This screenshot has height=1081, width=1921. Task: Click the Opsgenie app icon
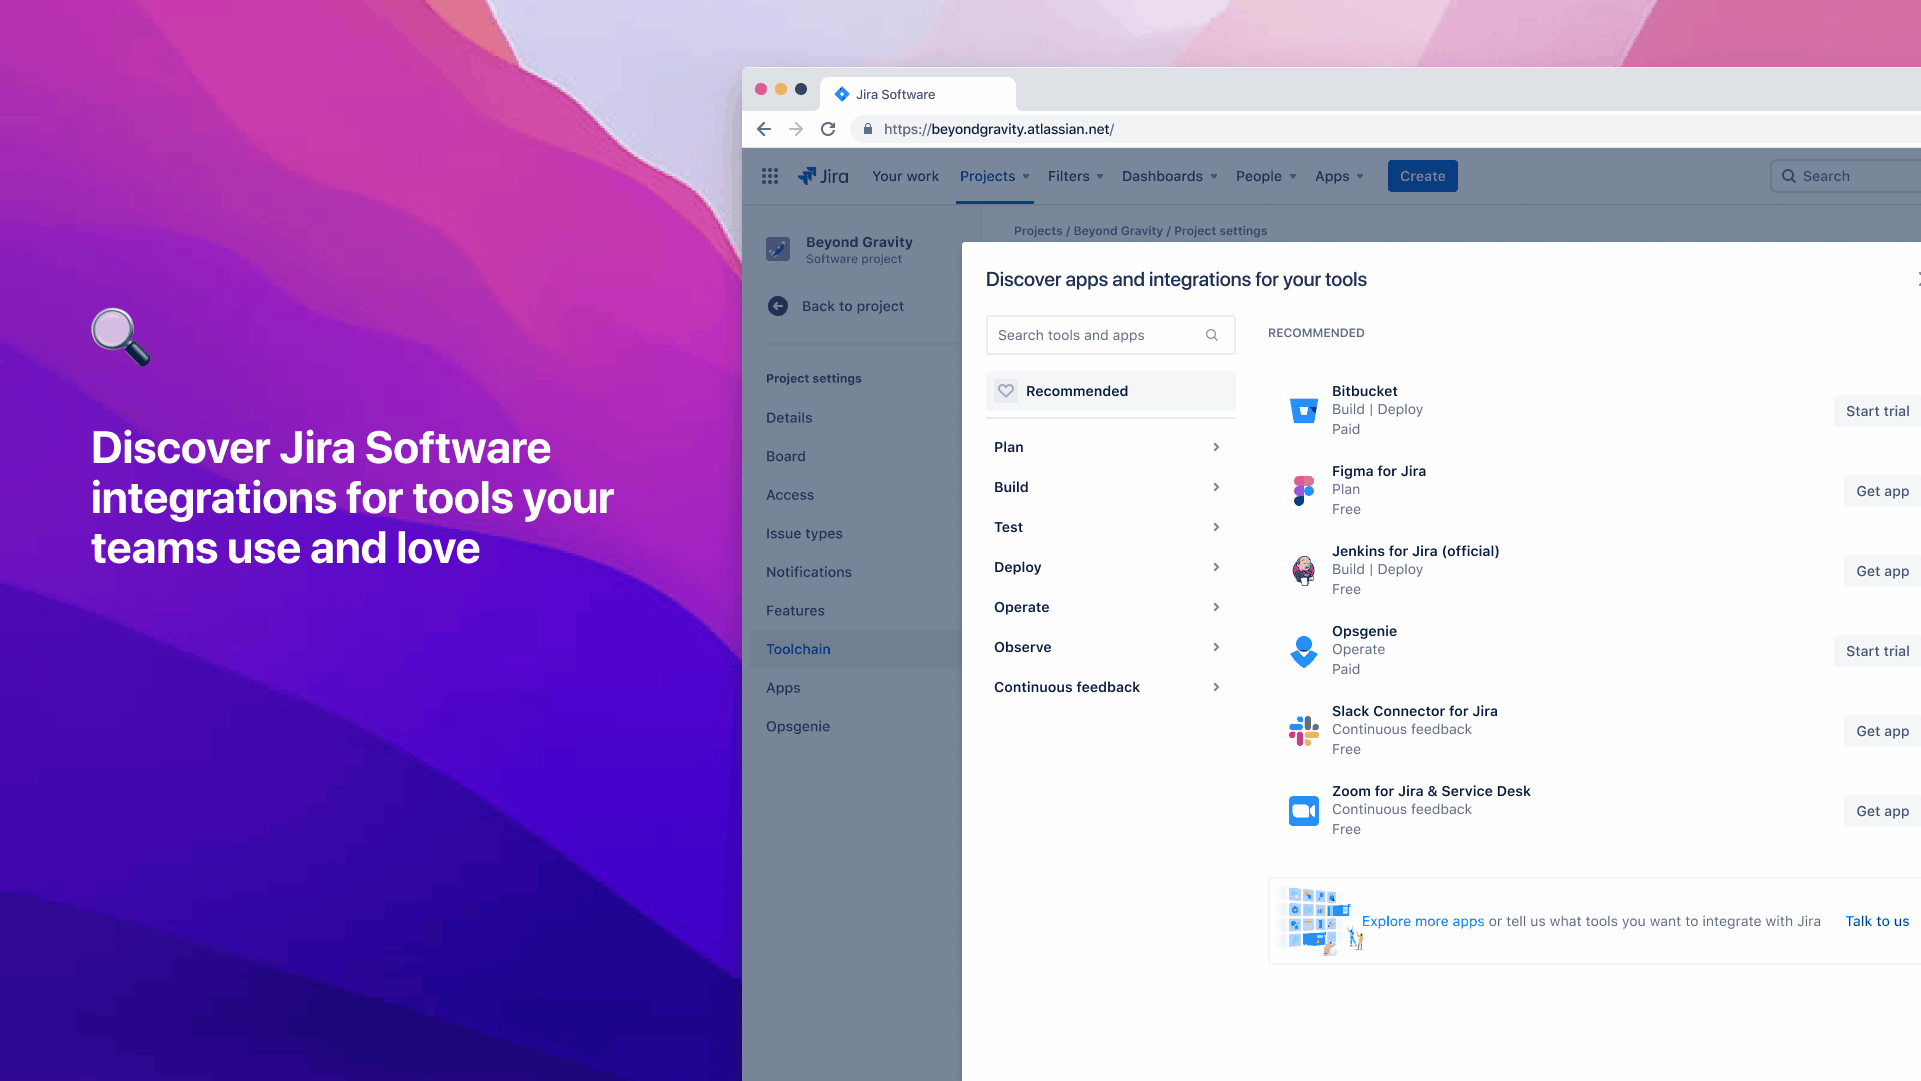[1303, 651]
